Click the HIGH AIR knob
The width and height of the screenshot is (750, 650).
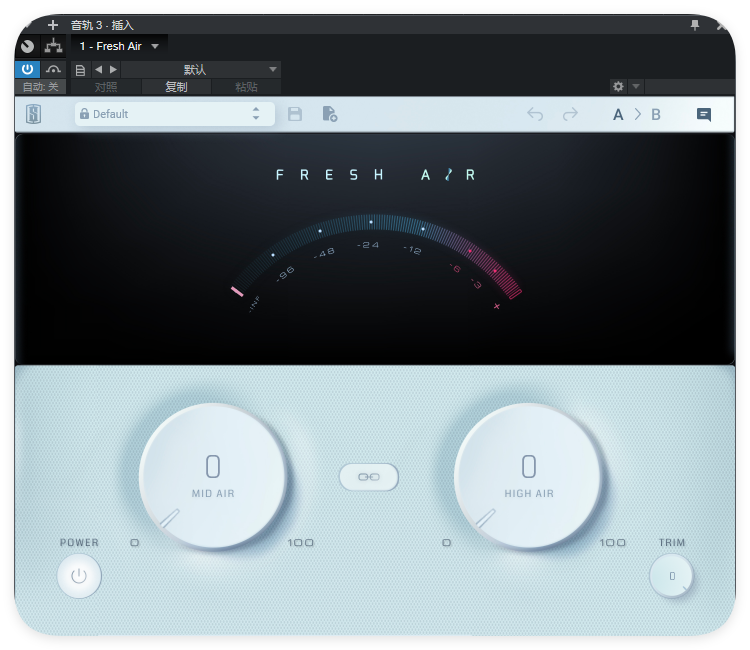coord(528,476)
